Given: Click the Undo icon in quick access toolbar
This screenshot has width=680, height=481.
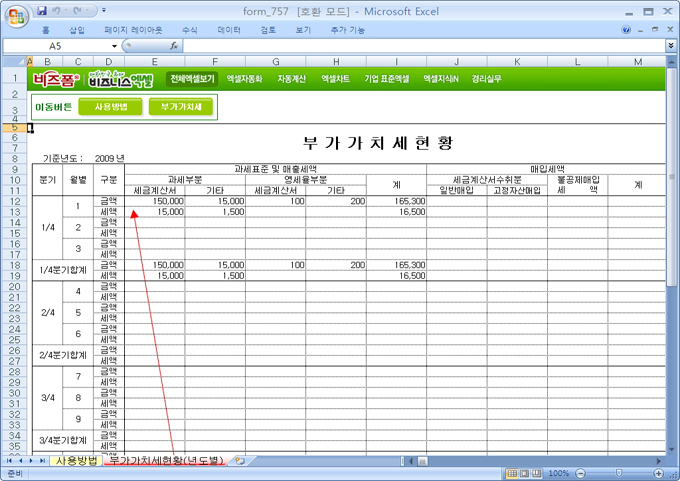Looking at the screenshot, I should pyautogui.click(x=59, y=11).
